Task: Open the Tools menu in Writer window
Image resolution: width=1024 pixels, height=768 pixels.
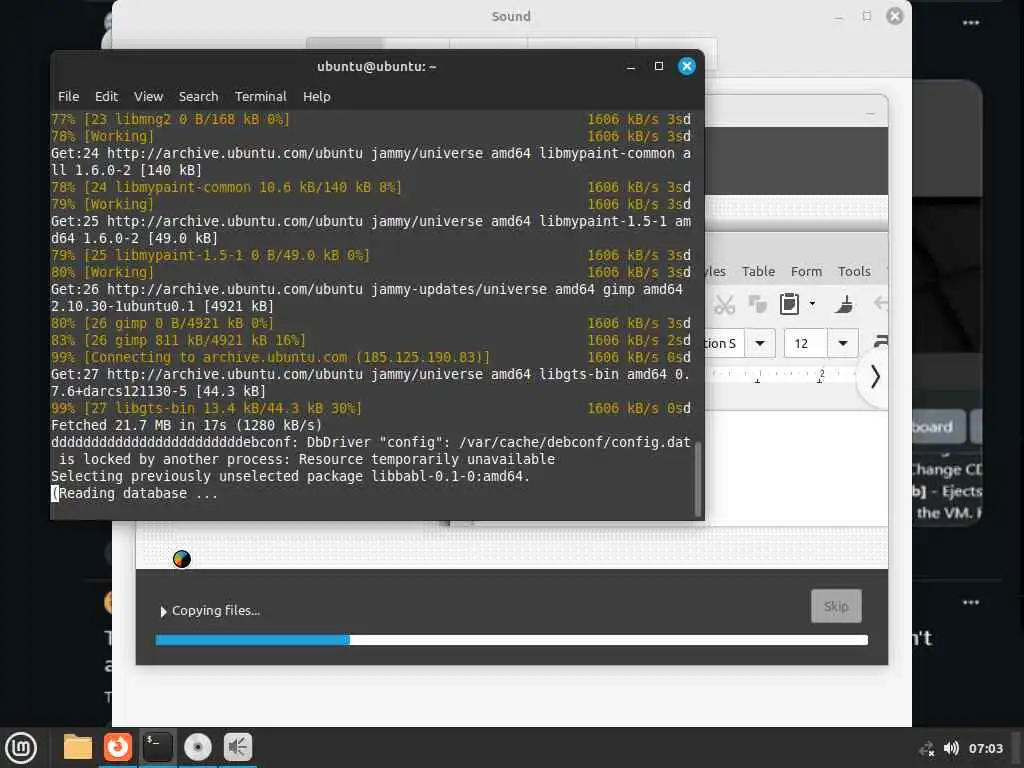Action: point(854,271)
